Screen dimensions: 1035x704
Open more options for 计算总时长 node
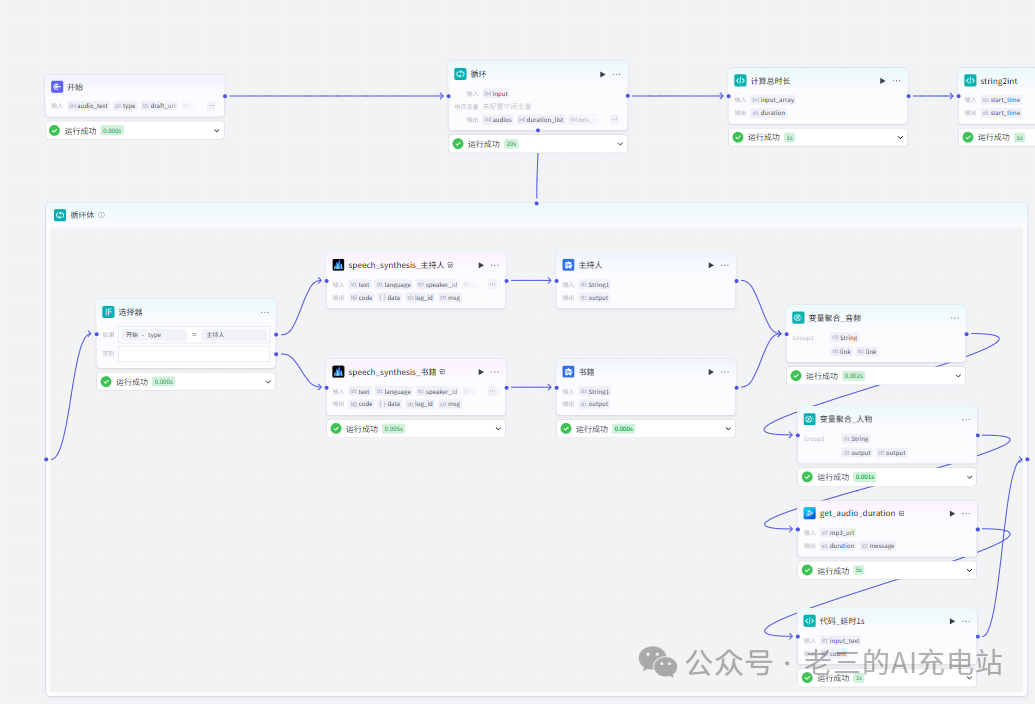click(896, 80)
